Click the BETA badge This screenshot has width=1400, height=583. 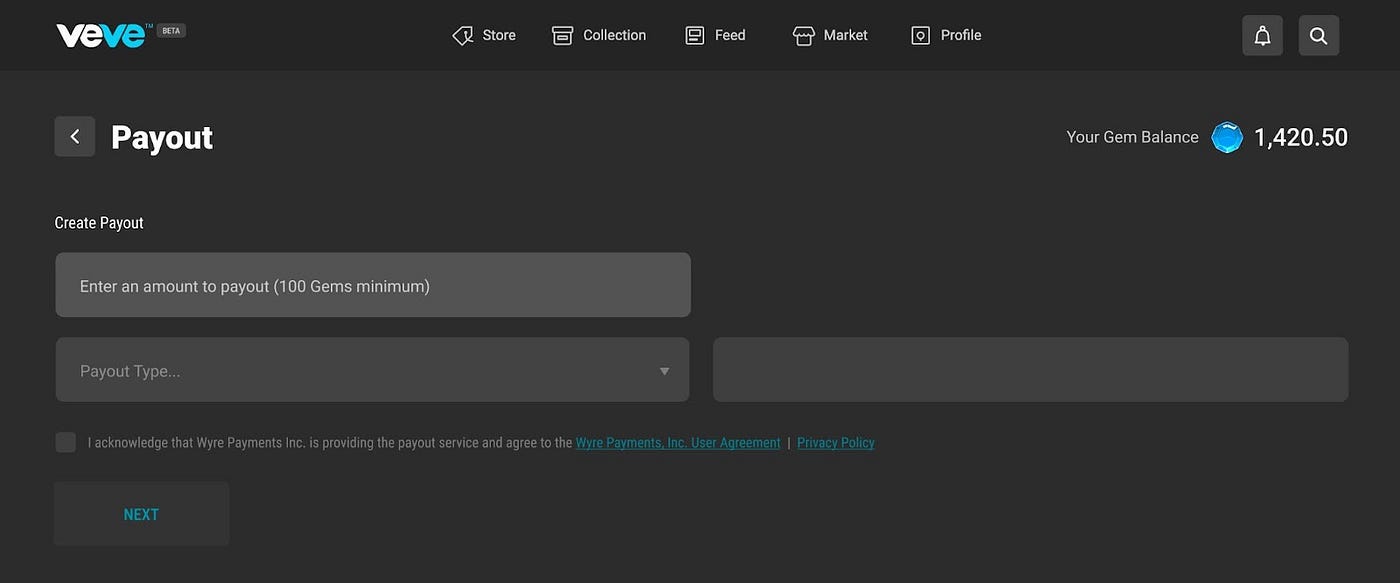pos(171,31)
